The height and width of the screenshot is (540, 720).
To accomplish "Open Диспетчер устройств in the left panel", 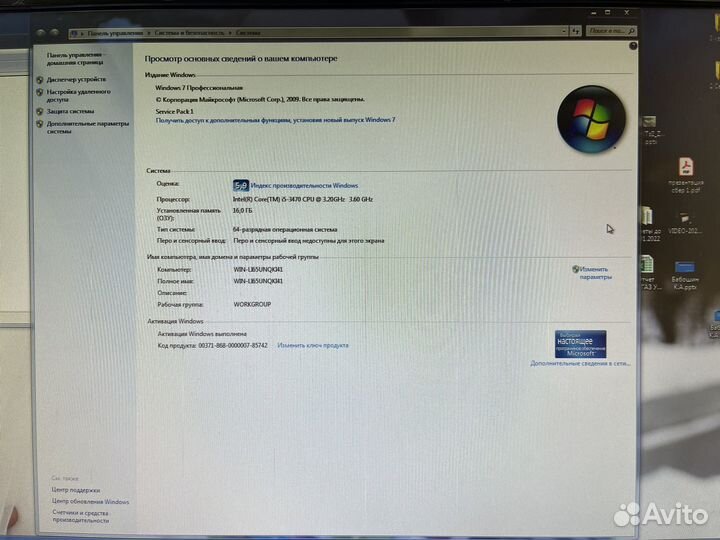I will point(76,79).
